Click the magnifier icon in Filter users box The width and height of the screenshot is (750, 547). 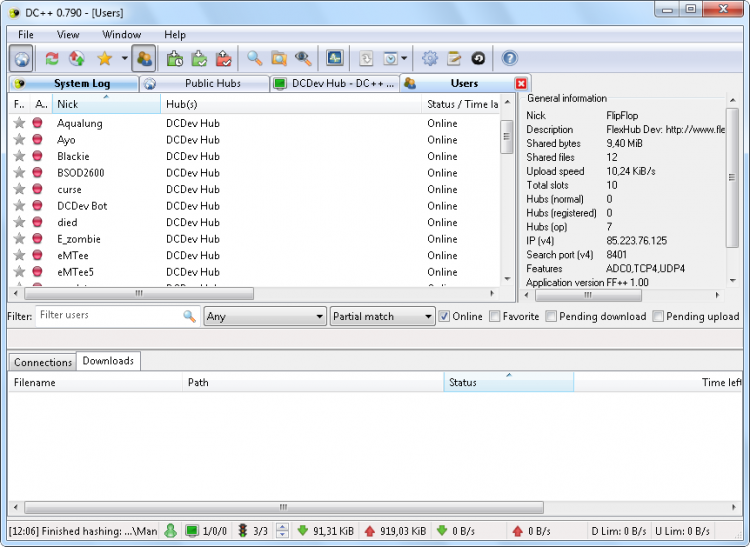[189, 316]
